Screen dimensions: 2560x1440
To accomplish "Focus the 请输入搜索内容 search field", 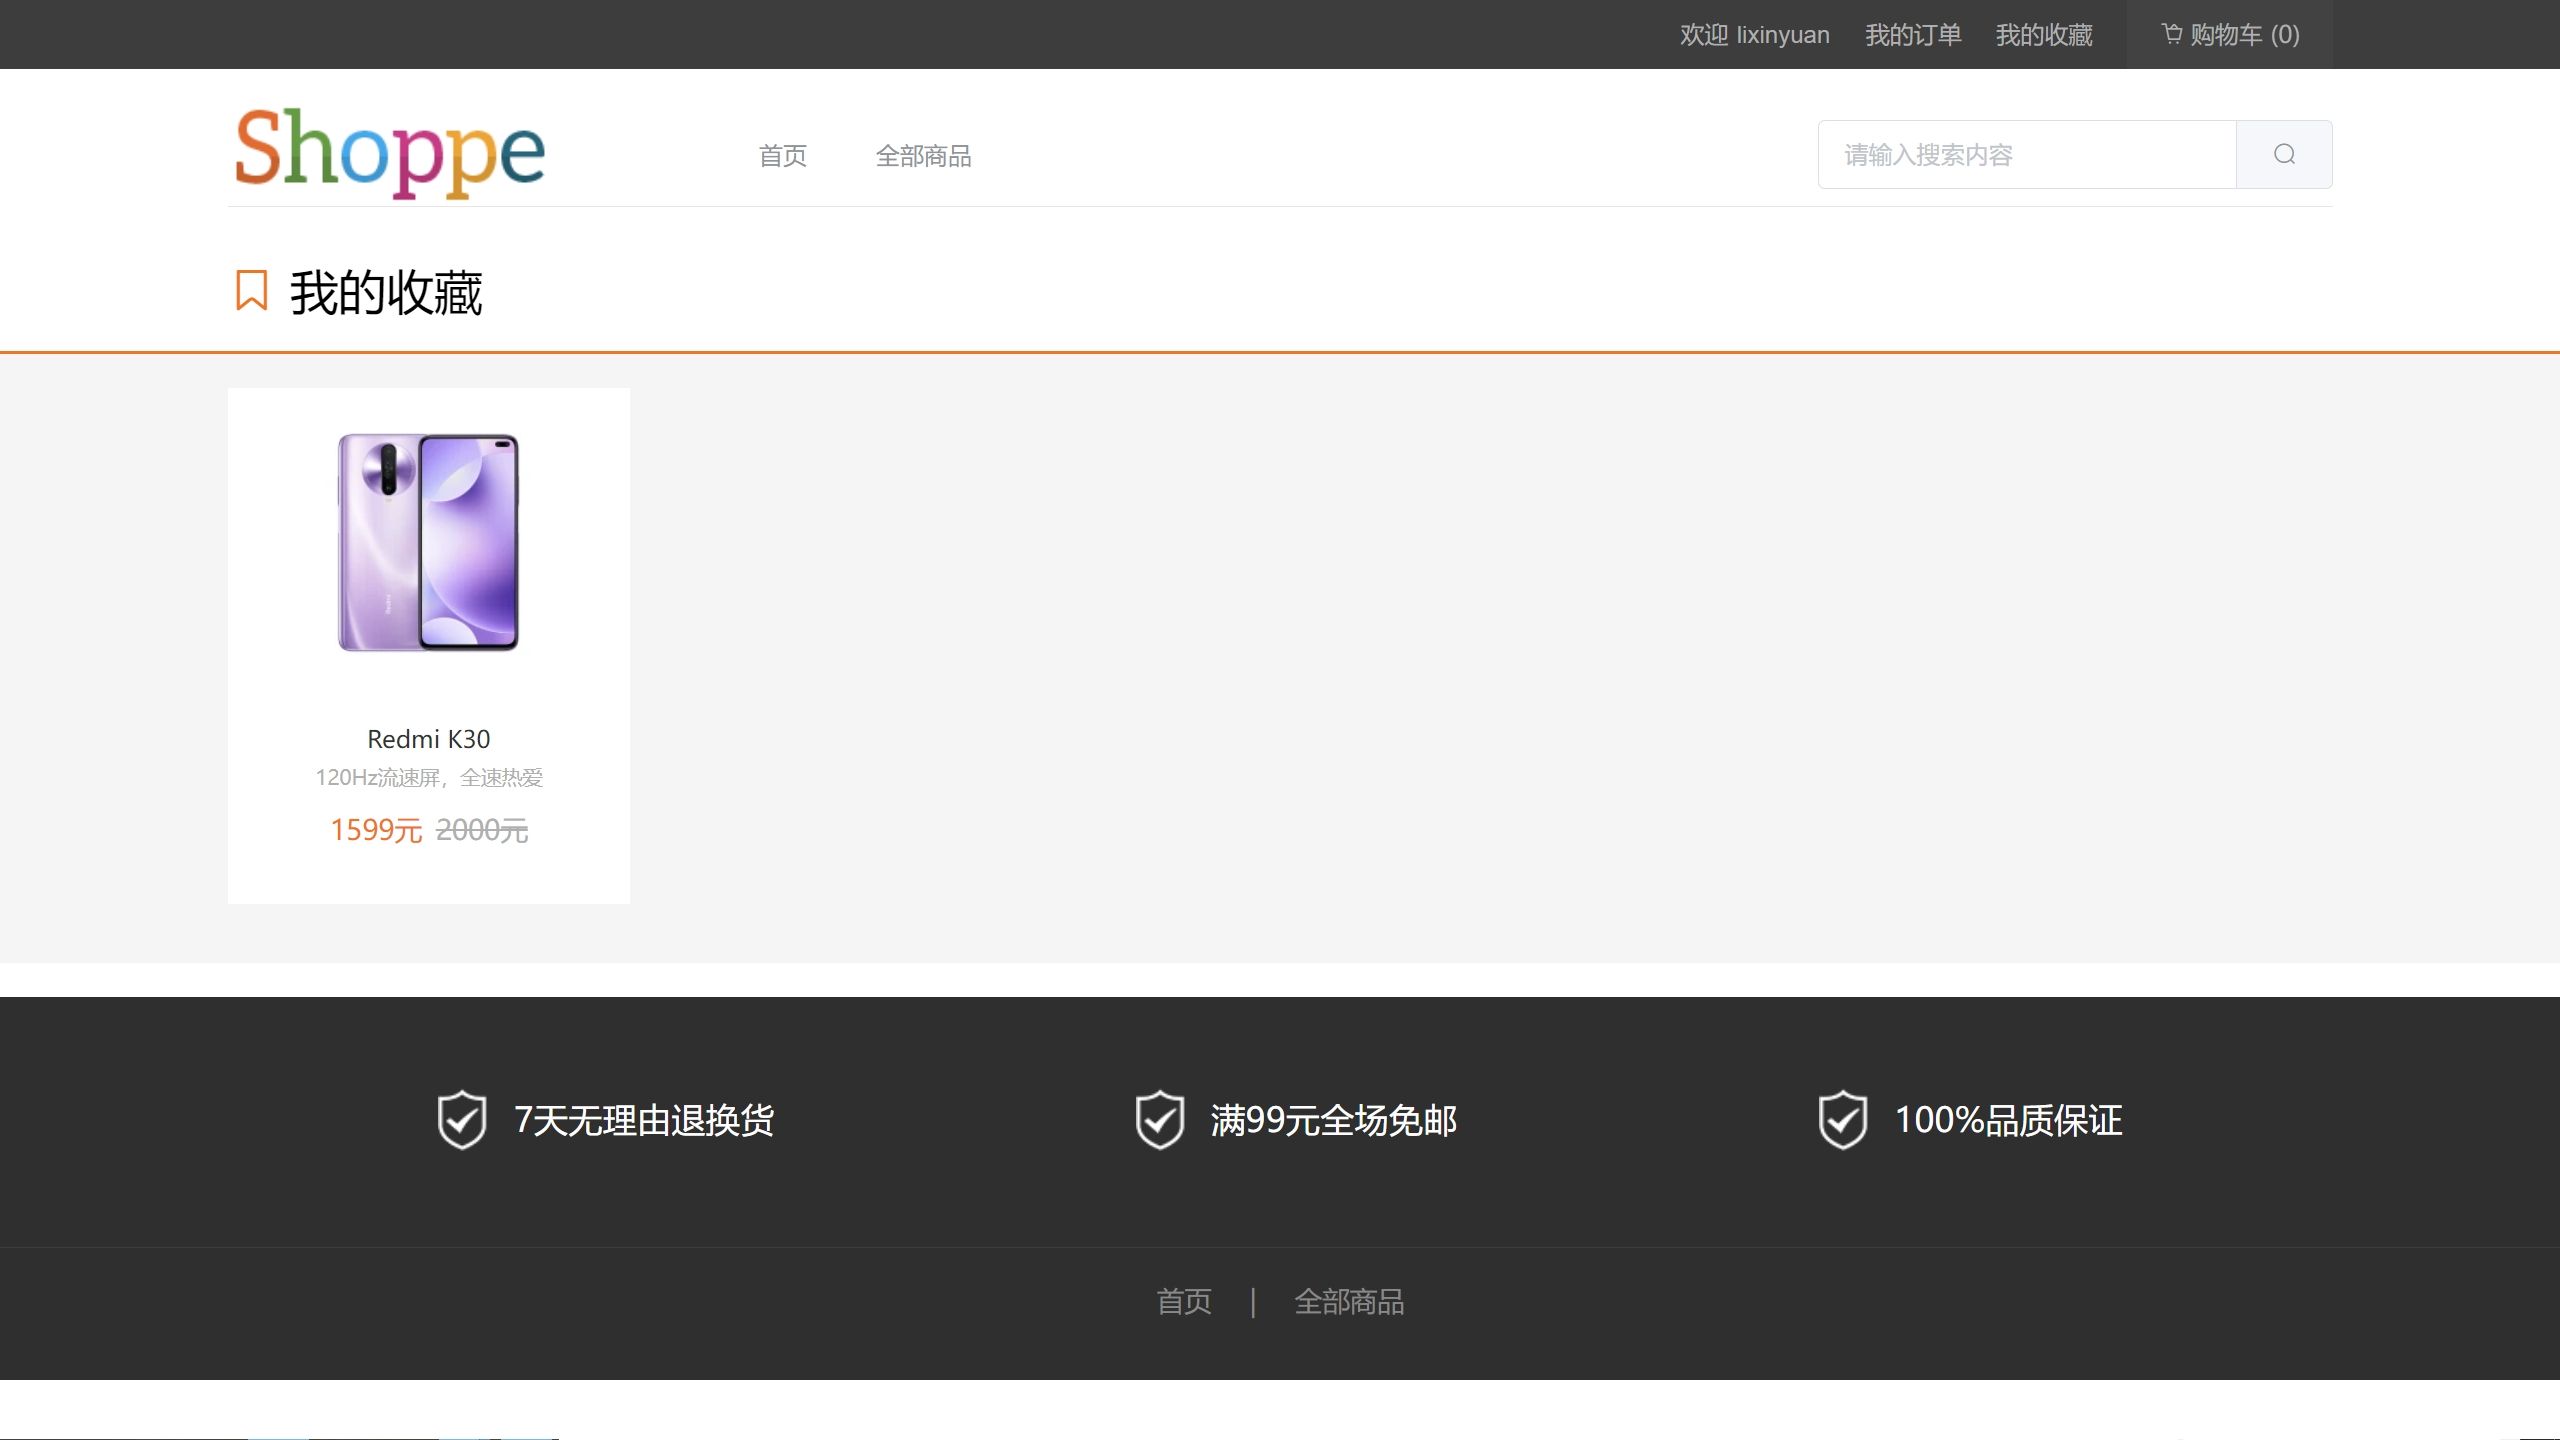I will pyautogui.click(x=2027, y=155).
